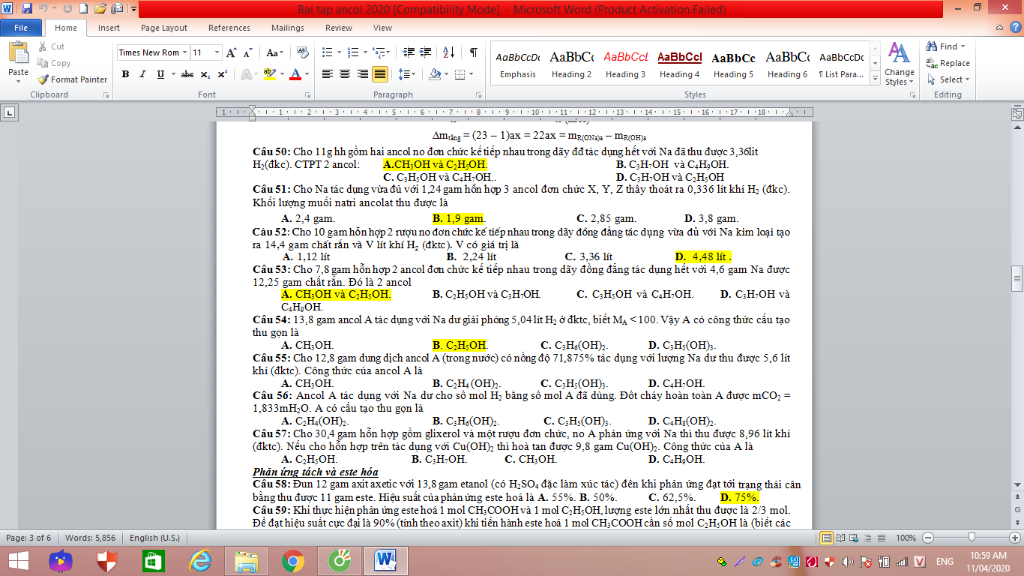The image size is (1024, 576).
Task: Apply the Emphasis style
Action: (518, 65)
